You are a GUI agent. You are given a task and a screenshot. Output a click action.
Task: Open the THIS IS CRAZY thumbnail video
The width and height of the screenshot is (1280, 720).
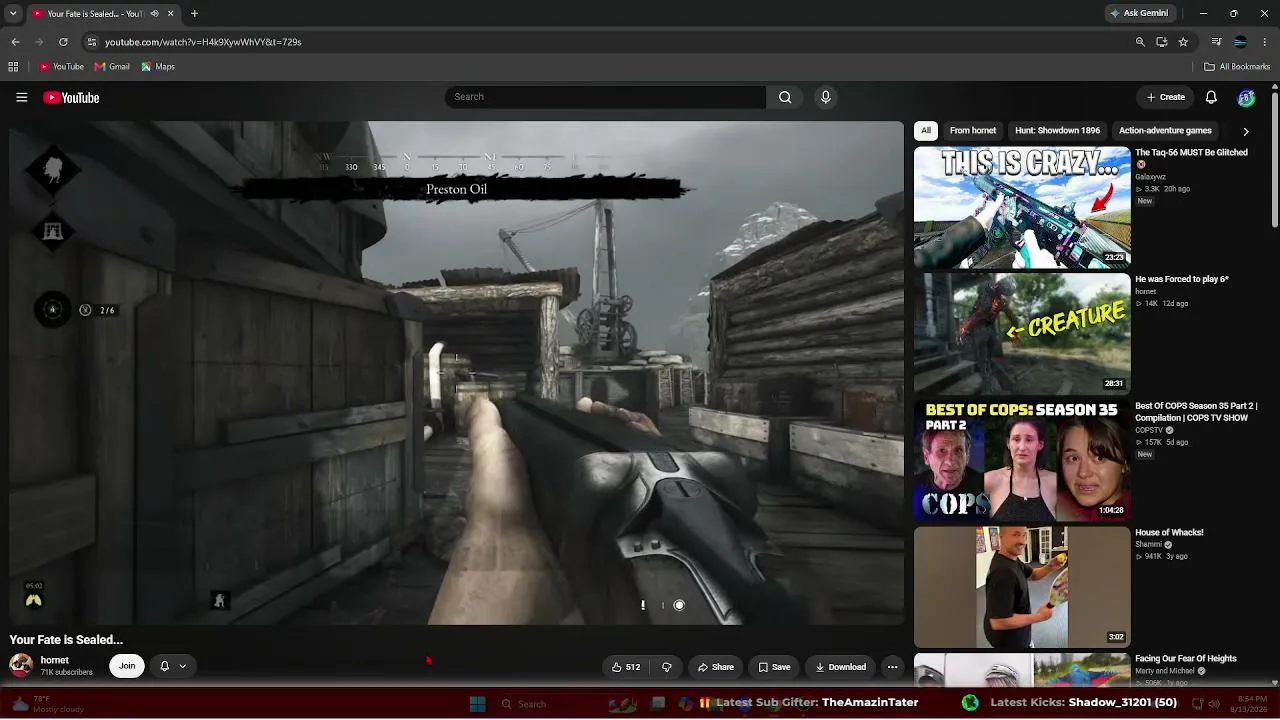tap(1022, 208)
